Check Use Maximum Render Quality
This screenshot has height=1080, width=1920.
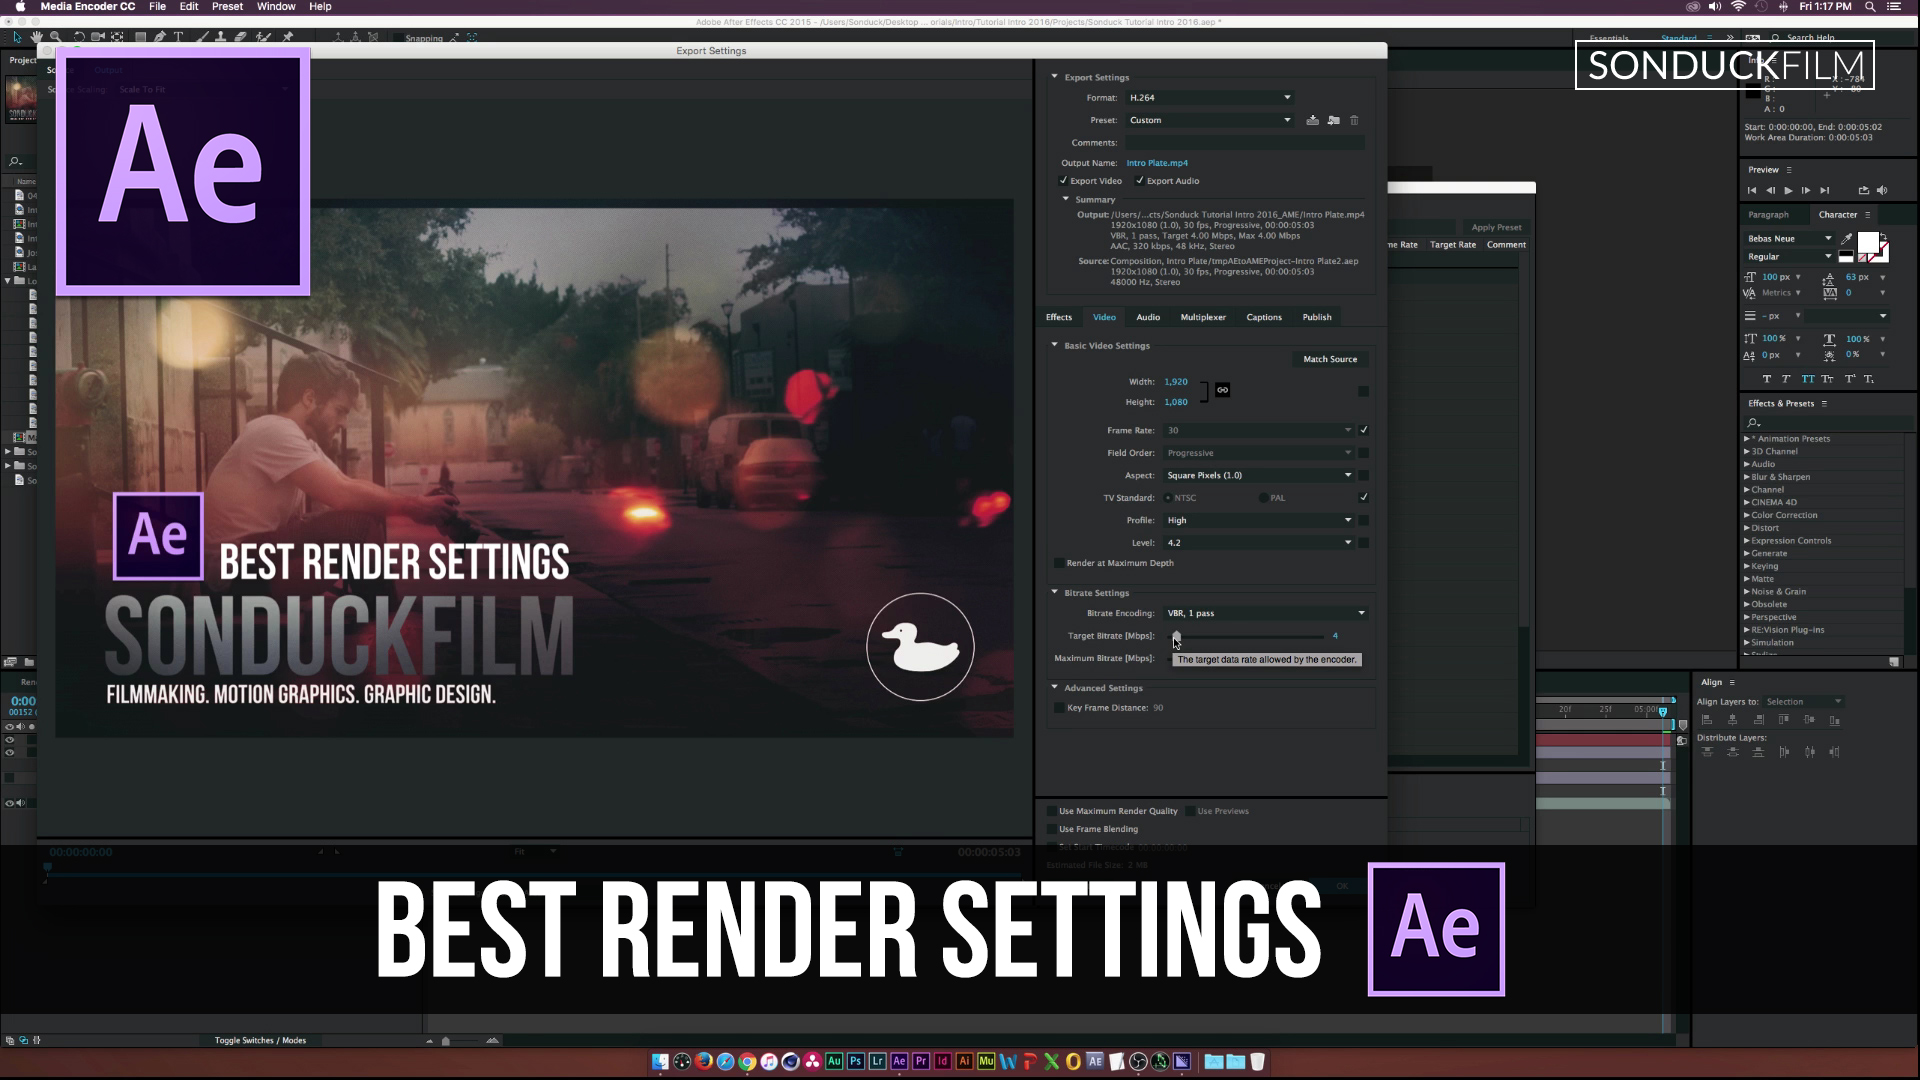coord(1050,811)
